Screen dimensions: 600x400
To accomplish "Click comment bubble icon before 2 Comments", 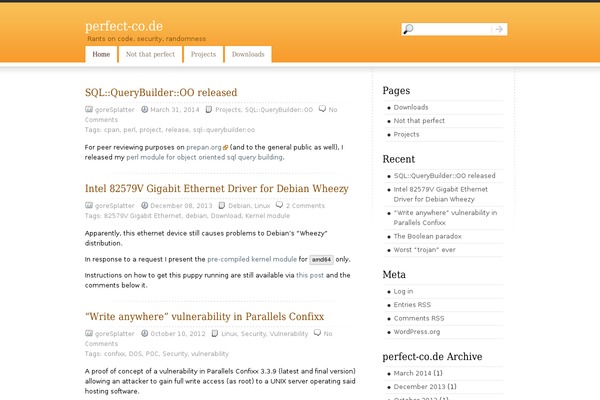I will [x=279, y=205].
